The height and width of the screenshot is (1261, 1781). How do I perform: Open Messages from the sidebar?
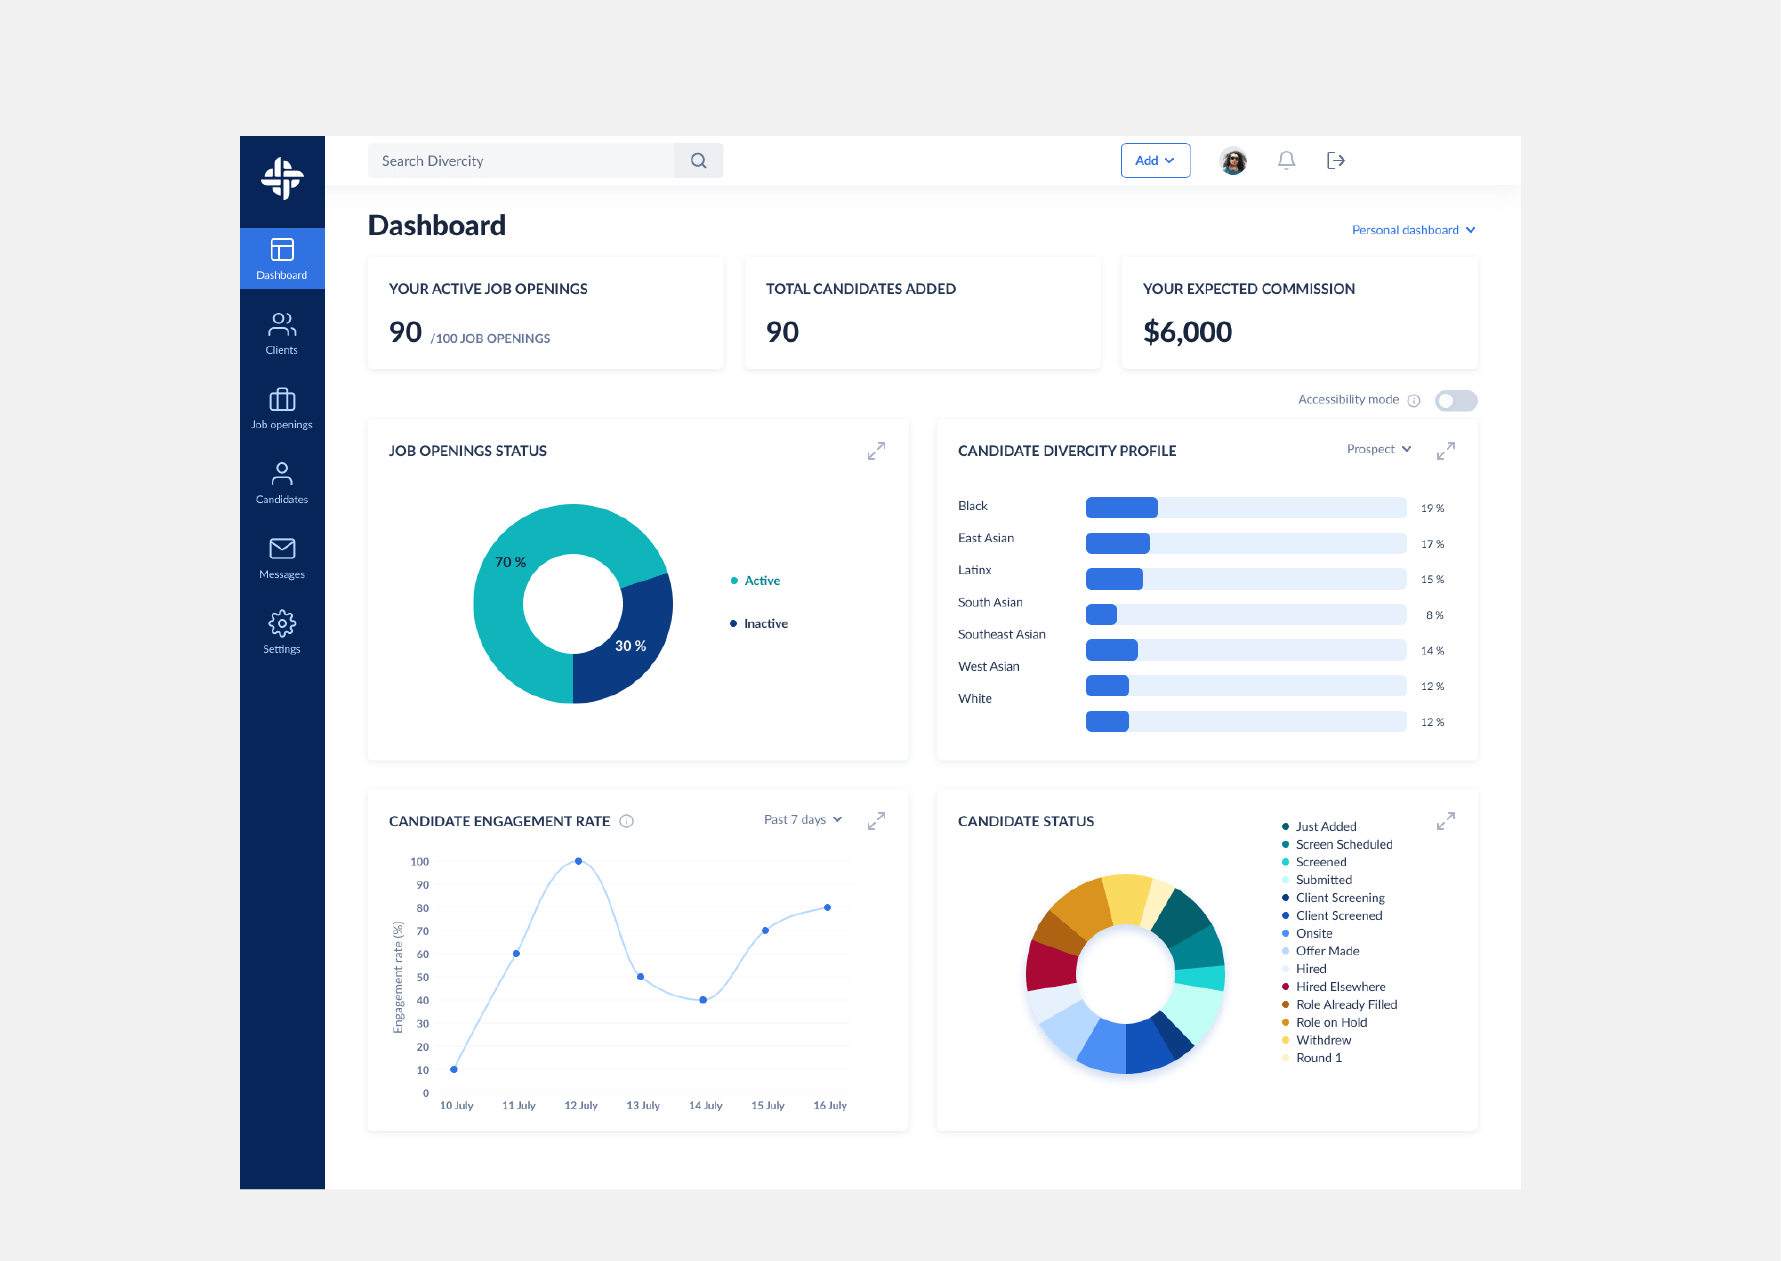pyautogui.click(x=282, y=558)
